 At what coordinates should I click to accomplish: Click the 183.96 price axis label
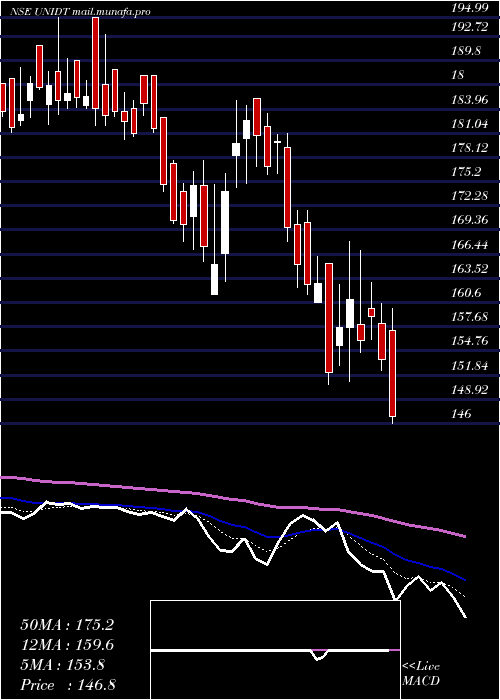coord(470,99)
